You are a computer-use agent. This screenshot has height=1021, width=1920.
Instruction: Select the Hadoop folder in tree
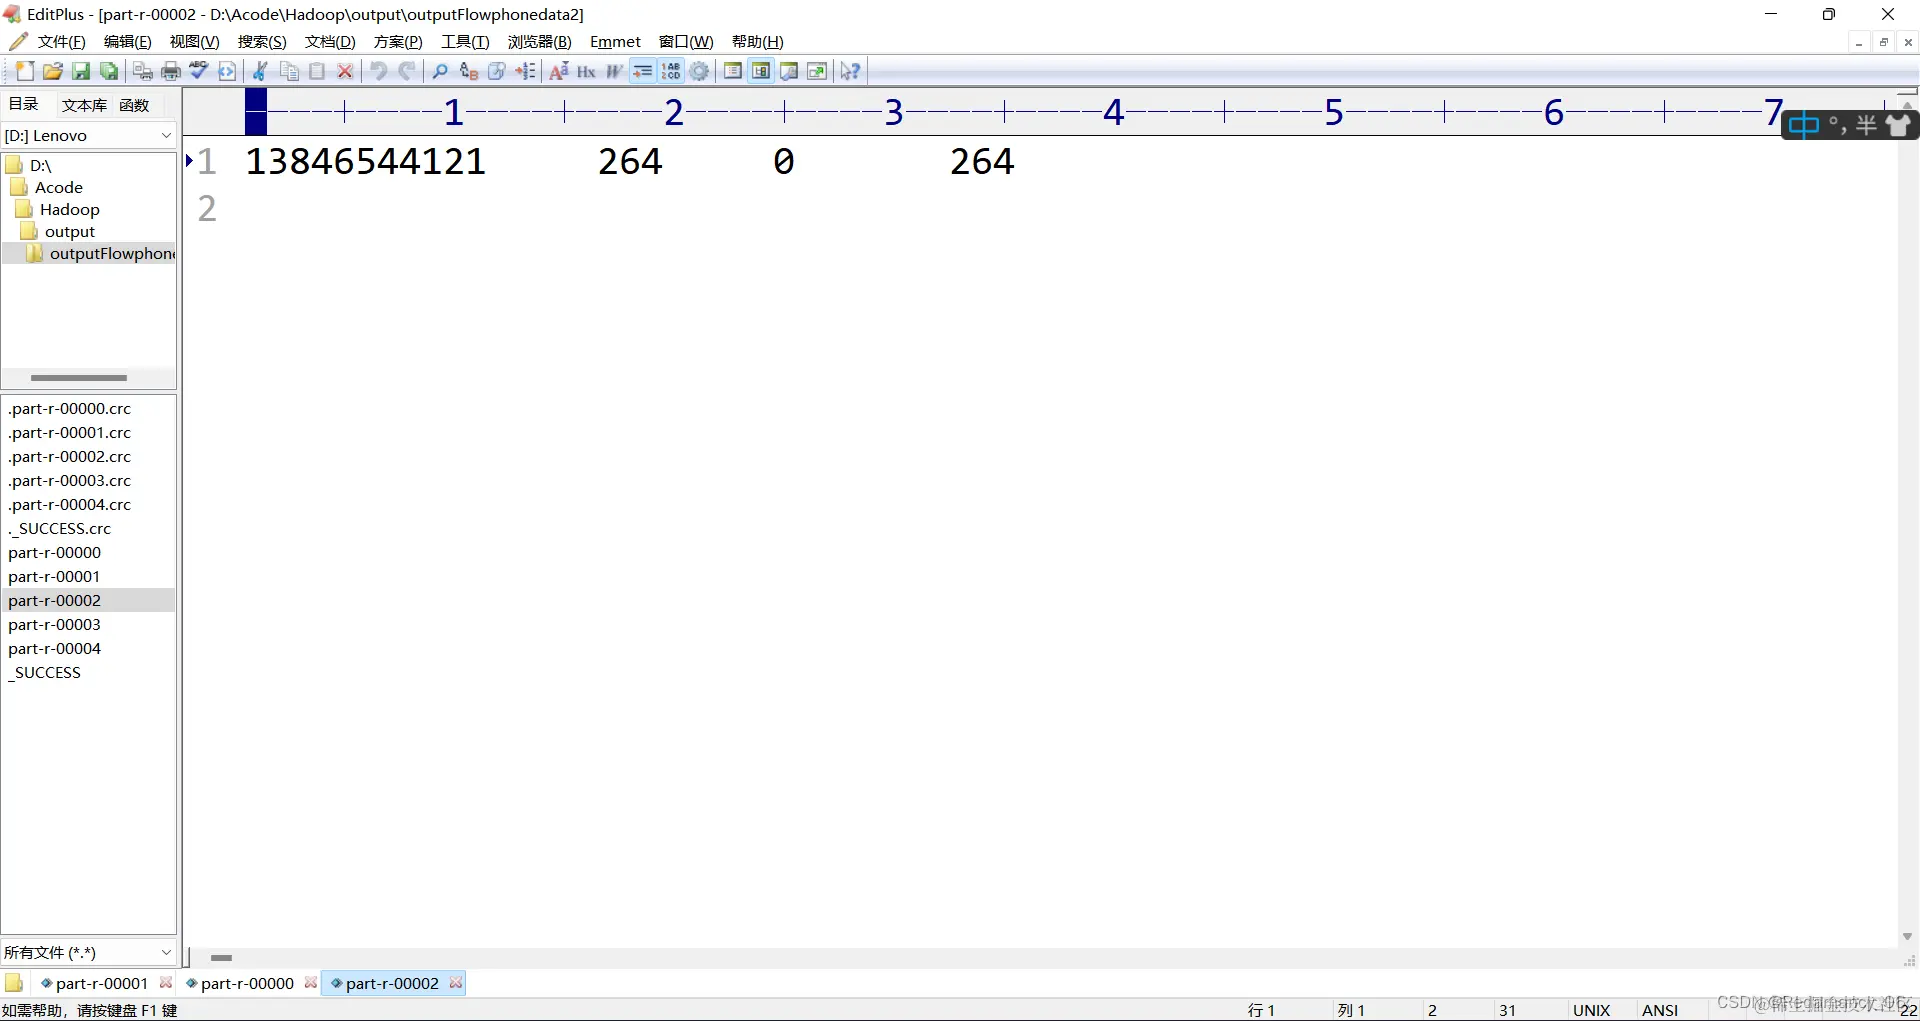pos(58,209)
